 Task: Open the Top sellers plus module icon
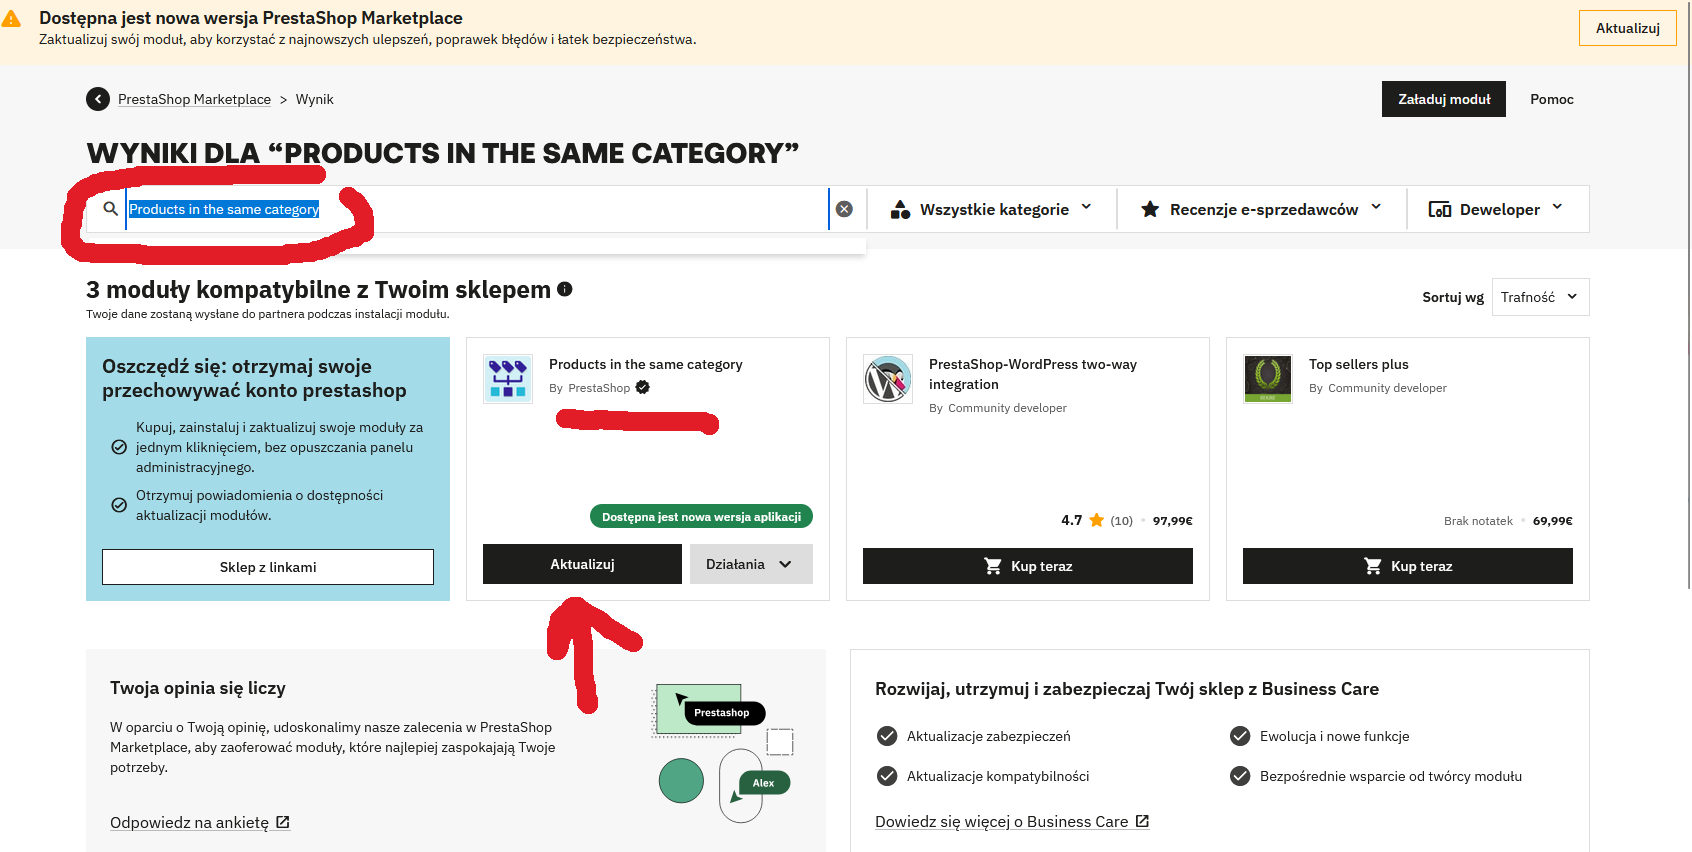click(1268, 379)
